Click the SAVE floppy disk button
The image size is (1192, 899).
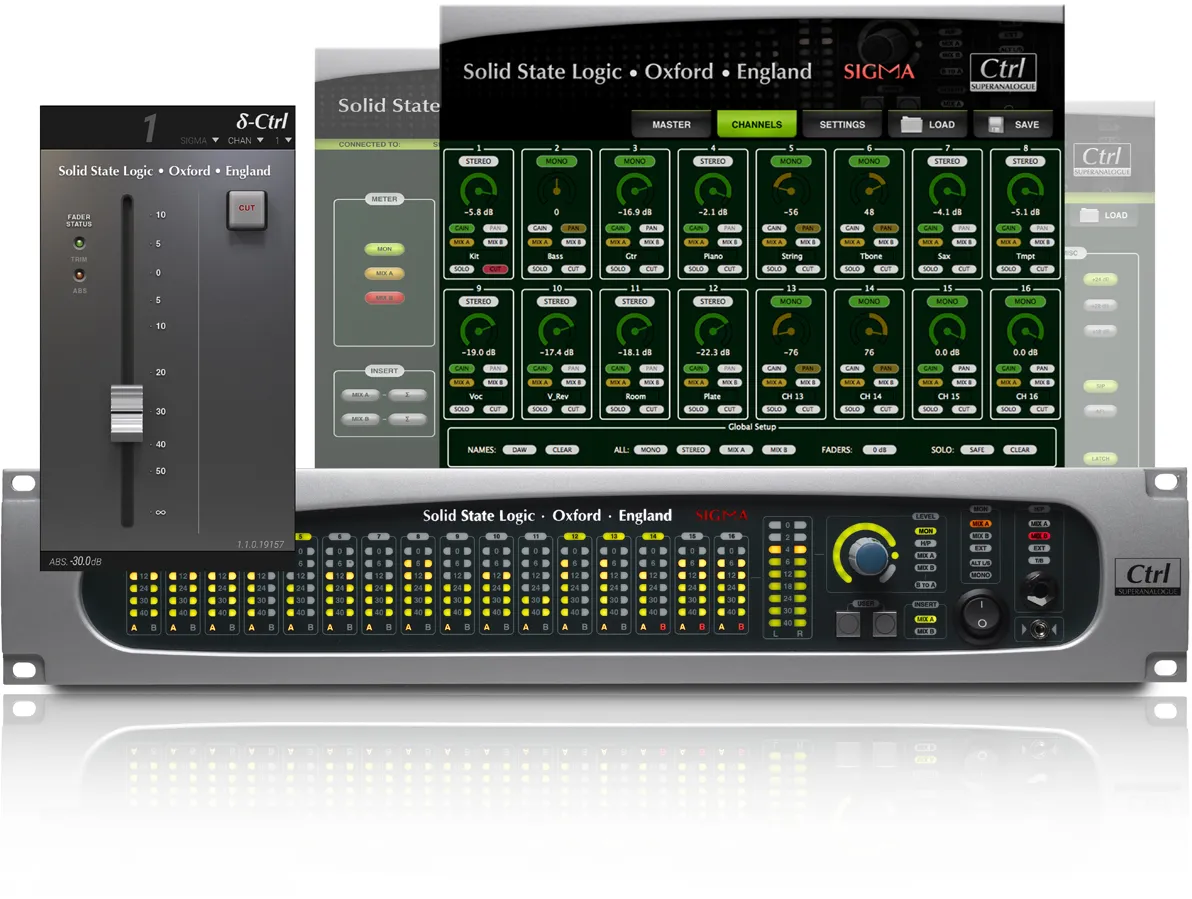tap(1013, 125)
